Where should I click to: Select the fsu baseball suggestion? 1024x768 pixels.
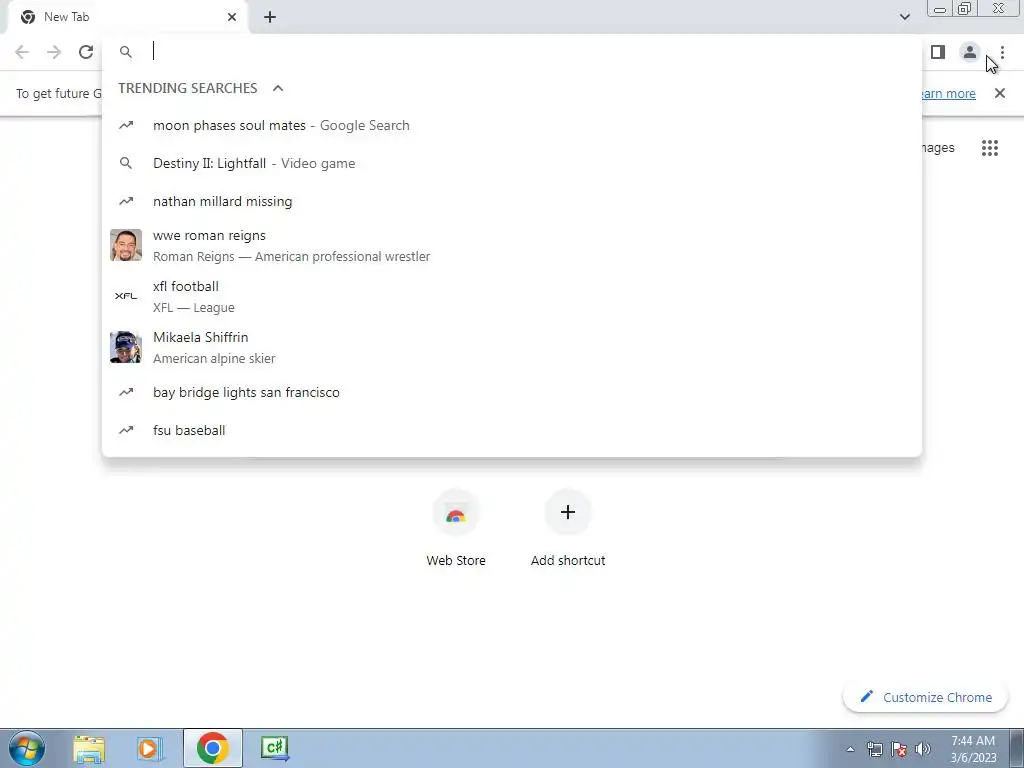[512, 430]
